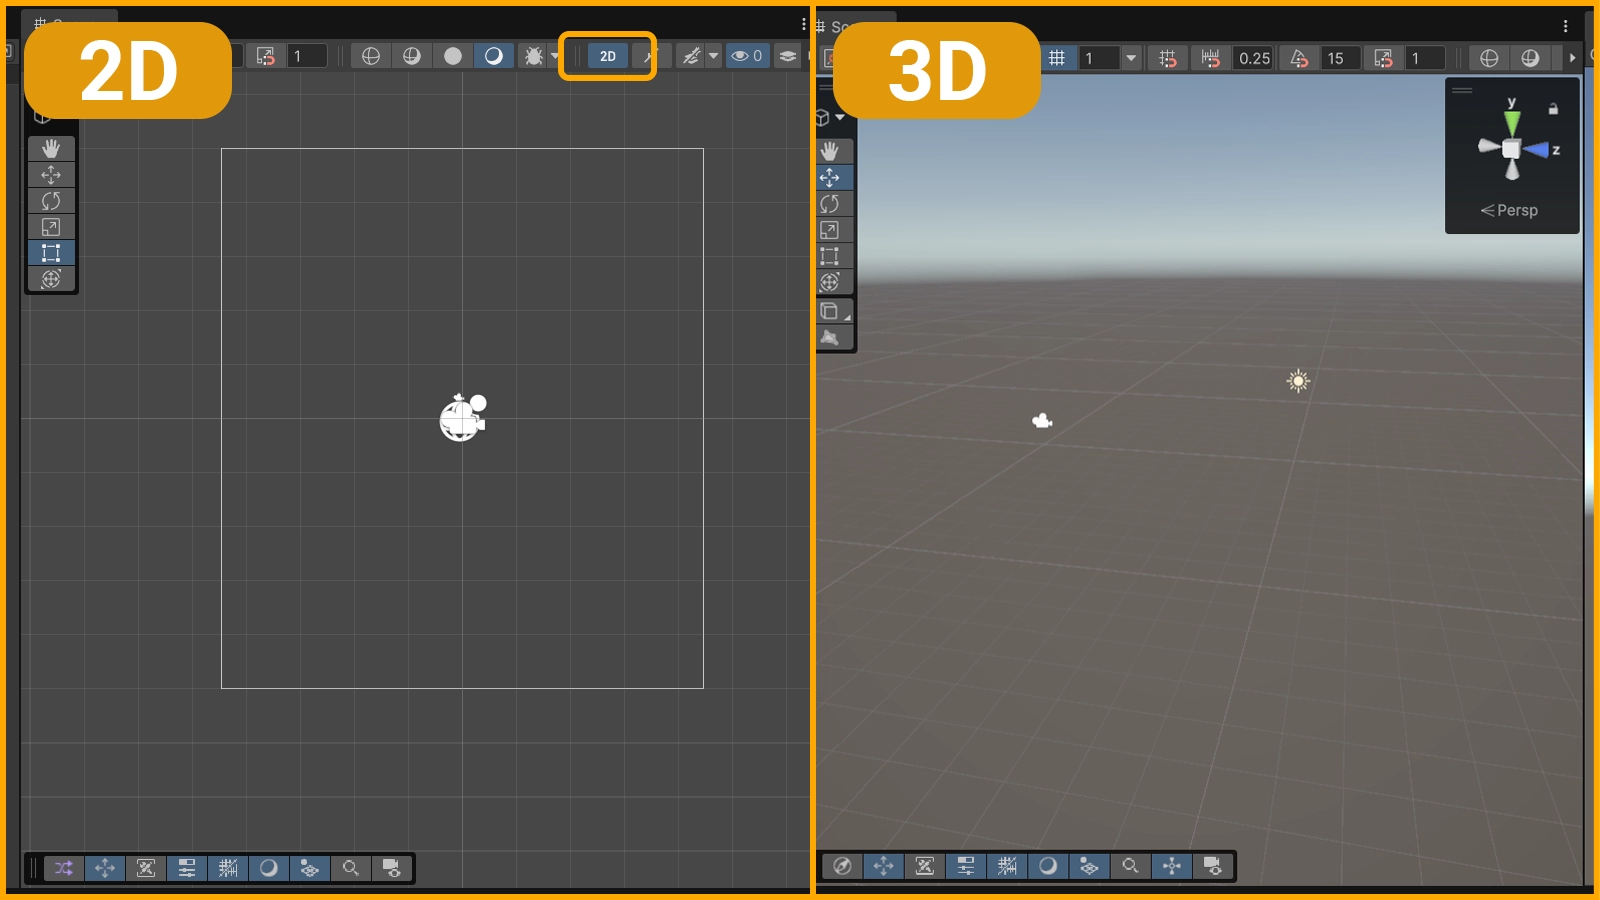Open the grid settings dropdown in 3D toolbar

point(1131,58)
